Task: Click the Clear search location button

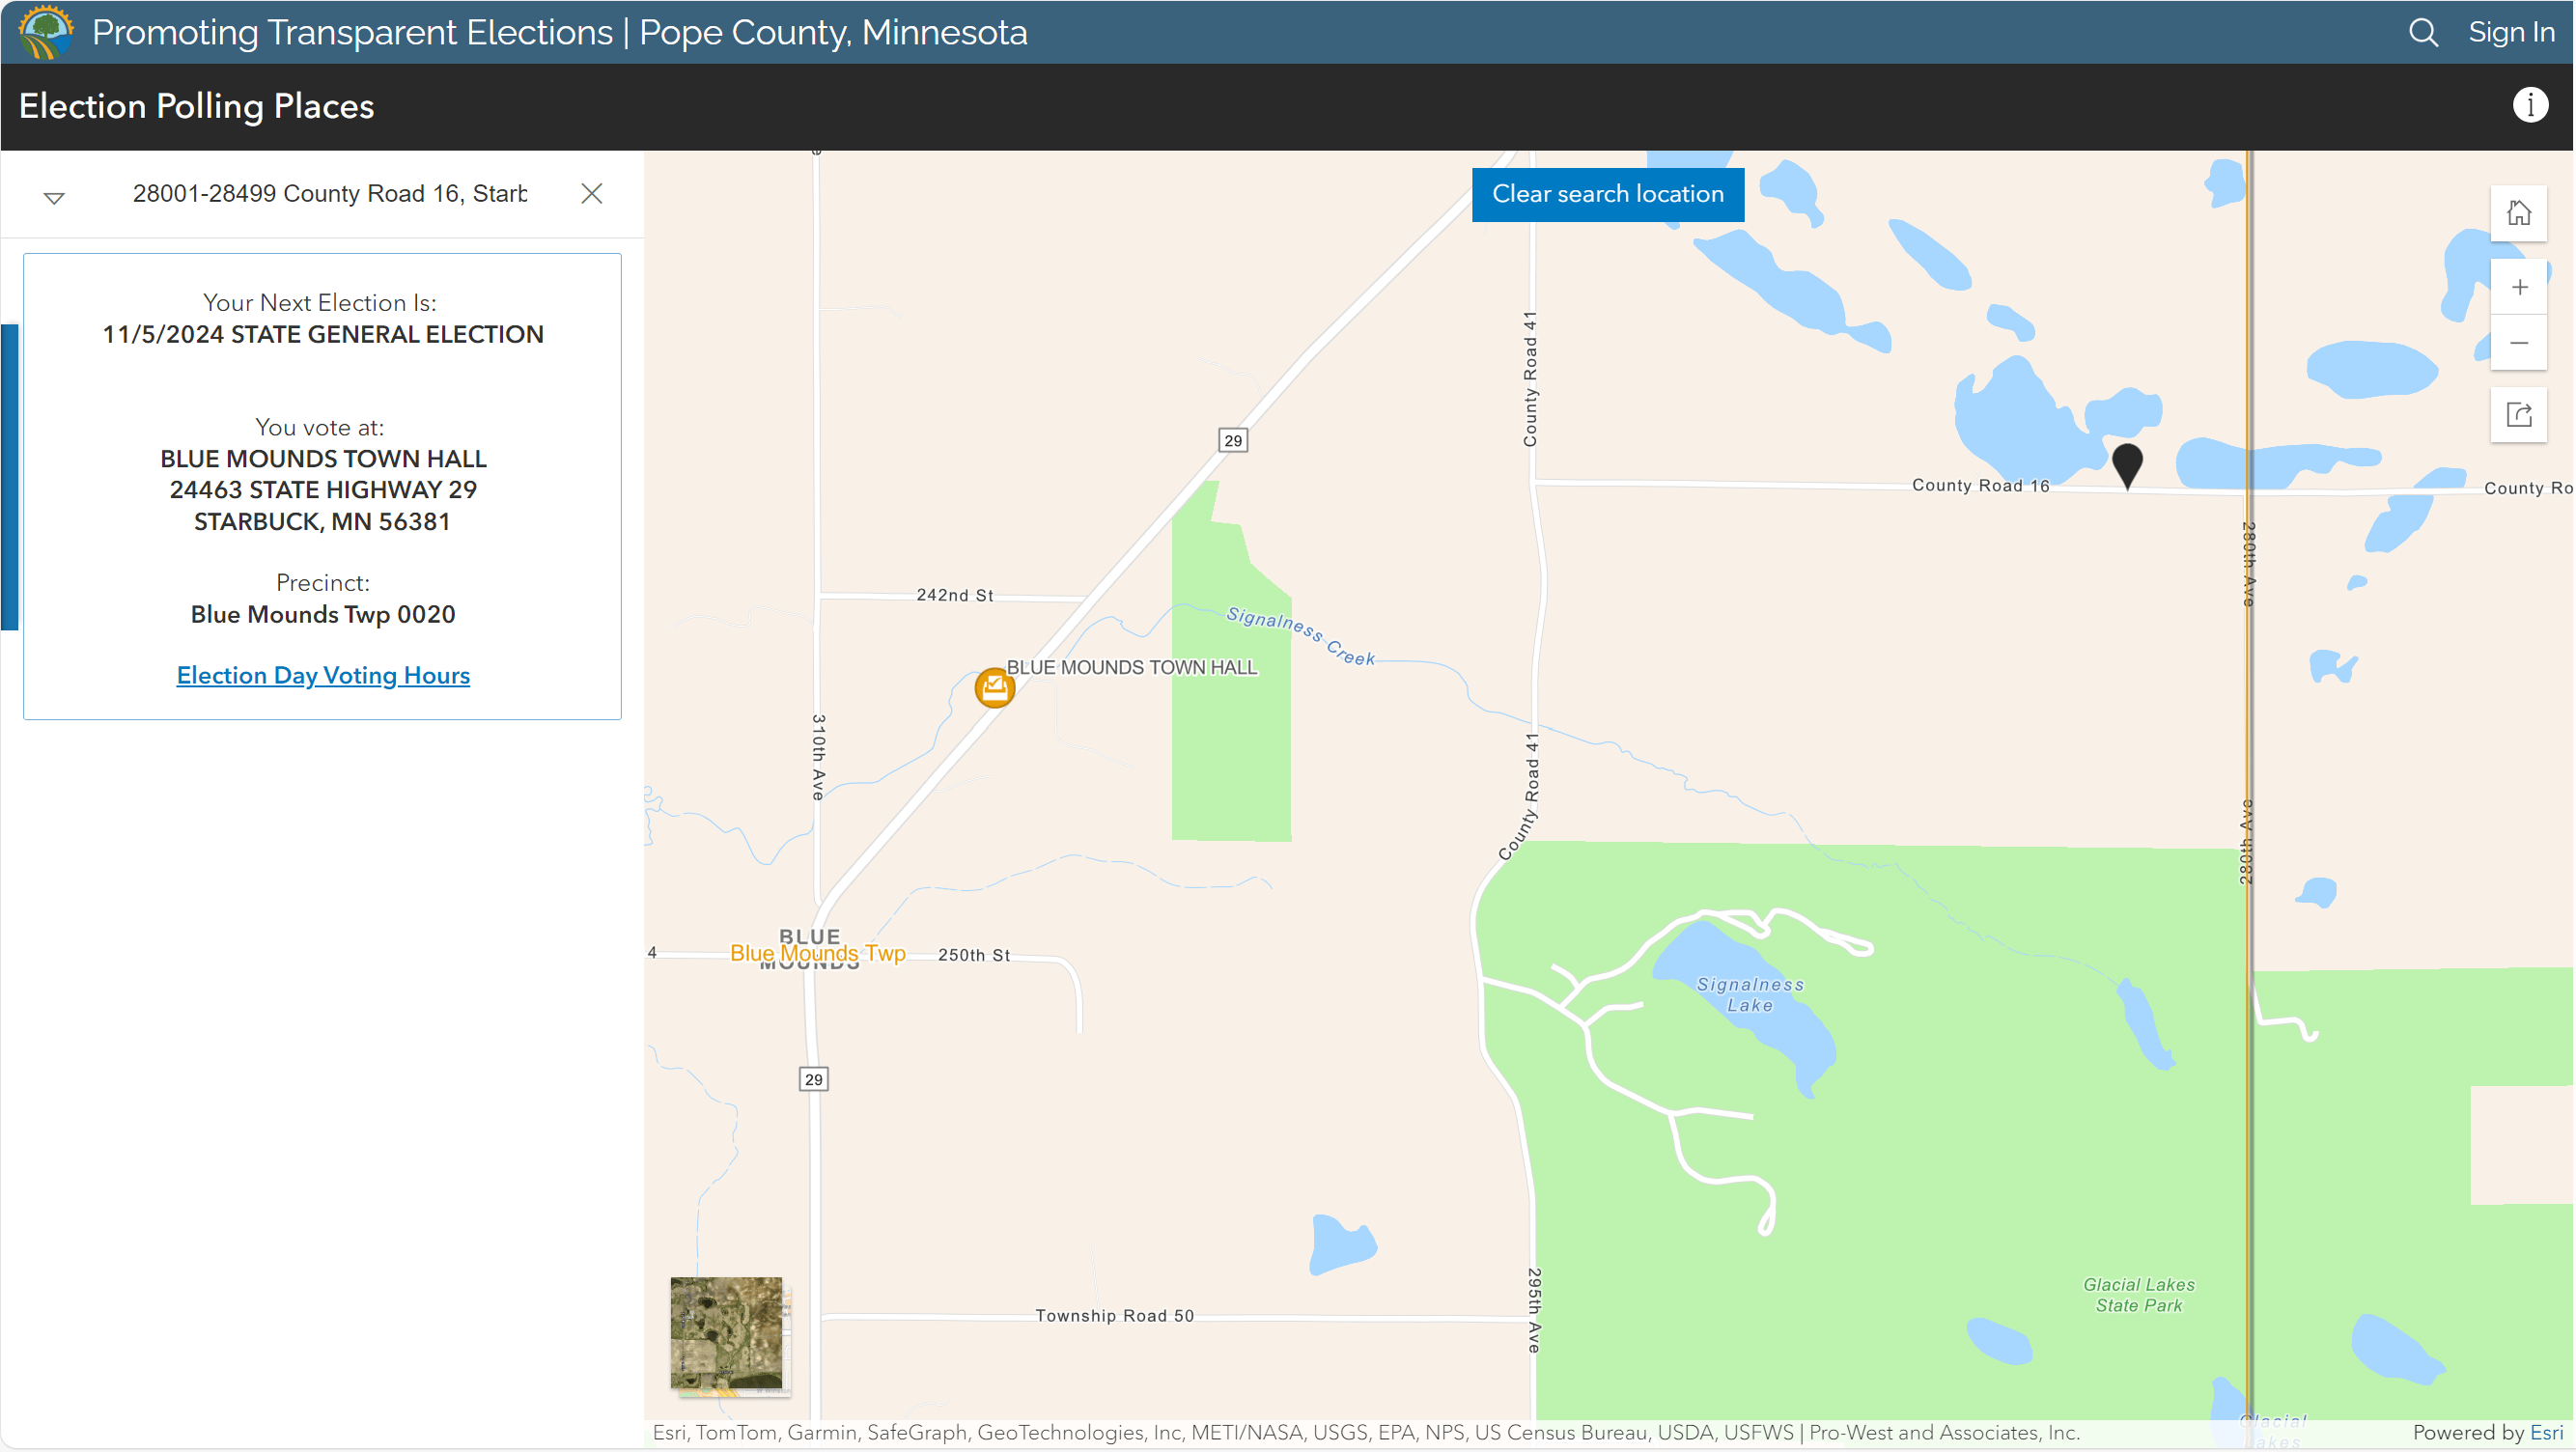Action: 1606,194
